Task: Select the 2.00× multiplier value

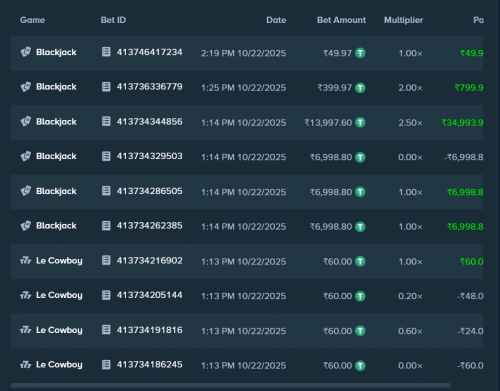Action: click(410, 88)
